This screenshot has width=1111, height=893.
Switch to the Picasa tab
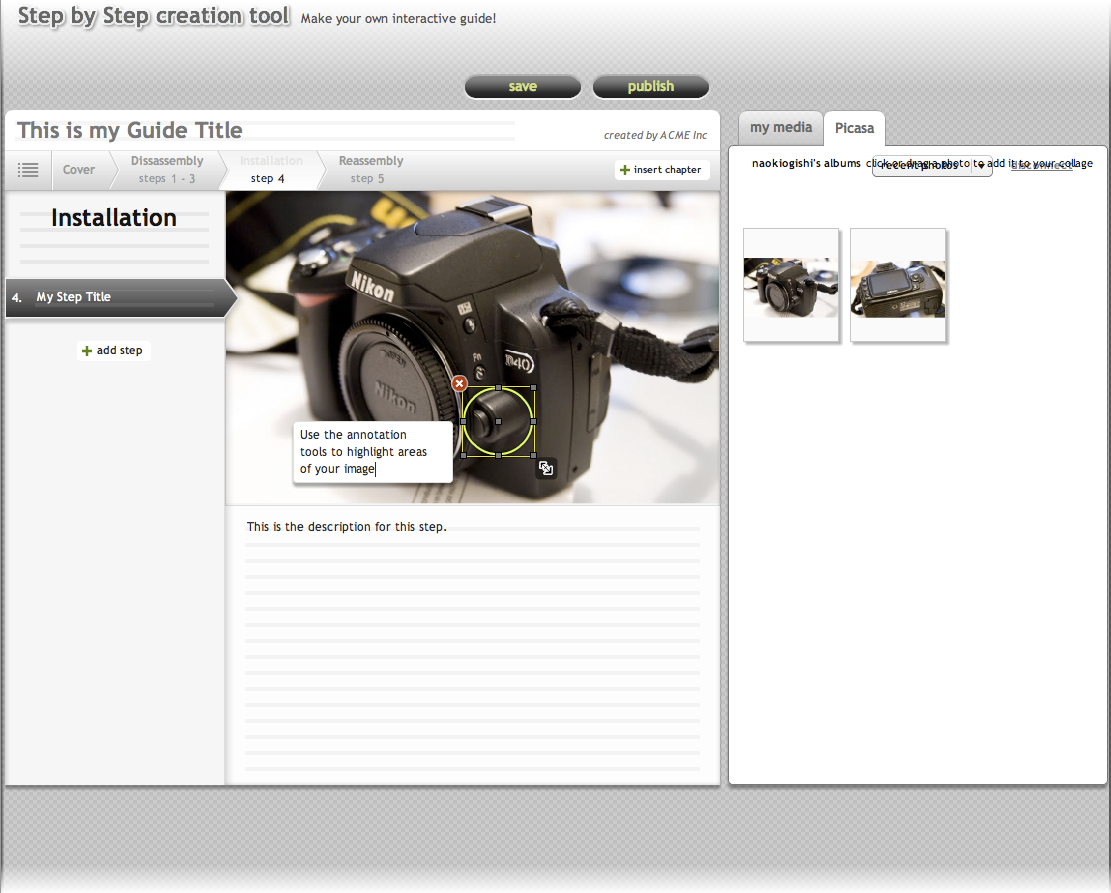(x=855, y=128)
